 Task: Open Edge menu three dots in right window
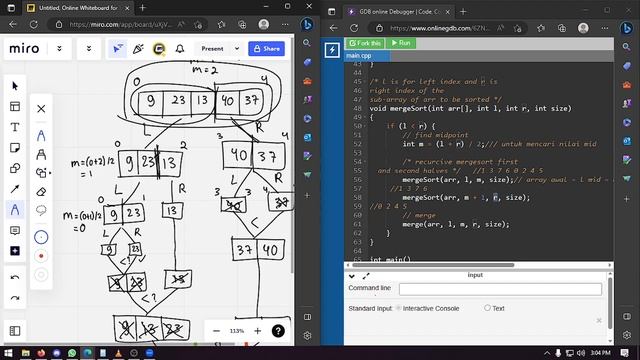tap(604, 28)
